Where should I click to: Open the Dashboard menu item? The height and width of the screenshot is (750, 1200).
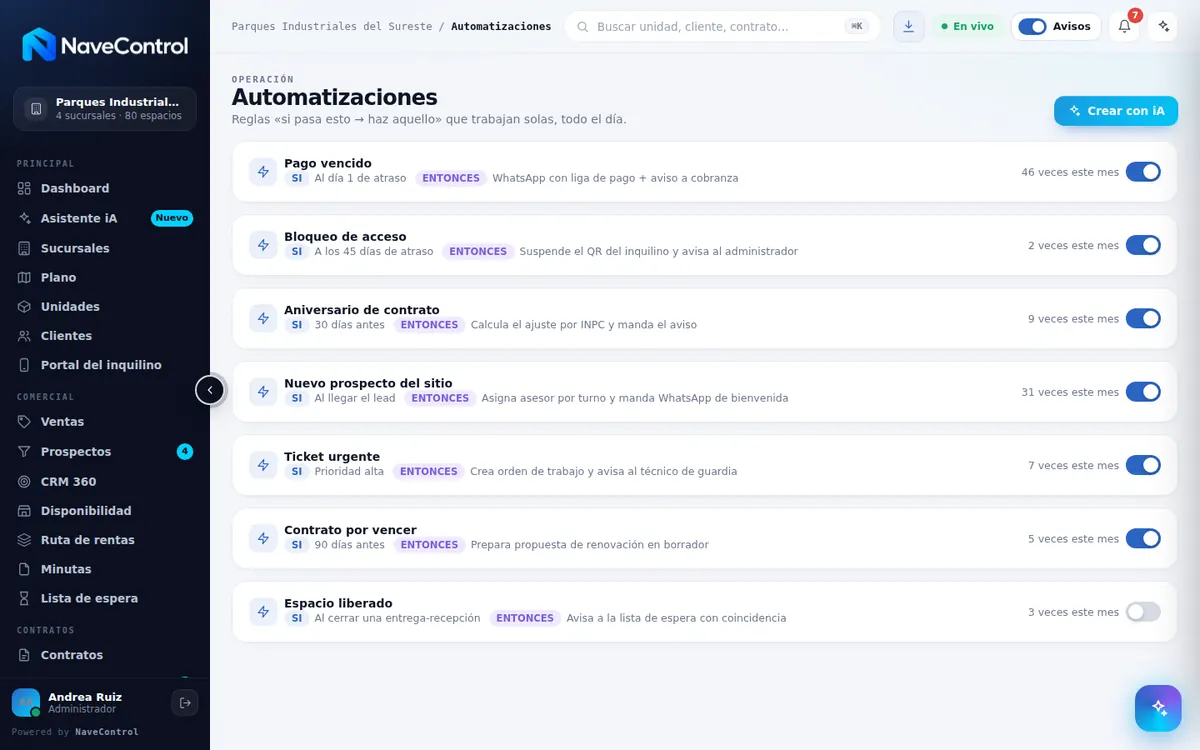coord(105,188)
